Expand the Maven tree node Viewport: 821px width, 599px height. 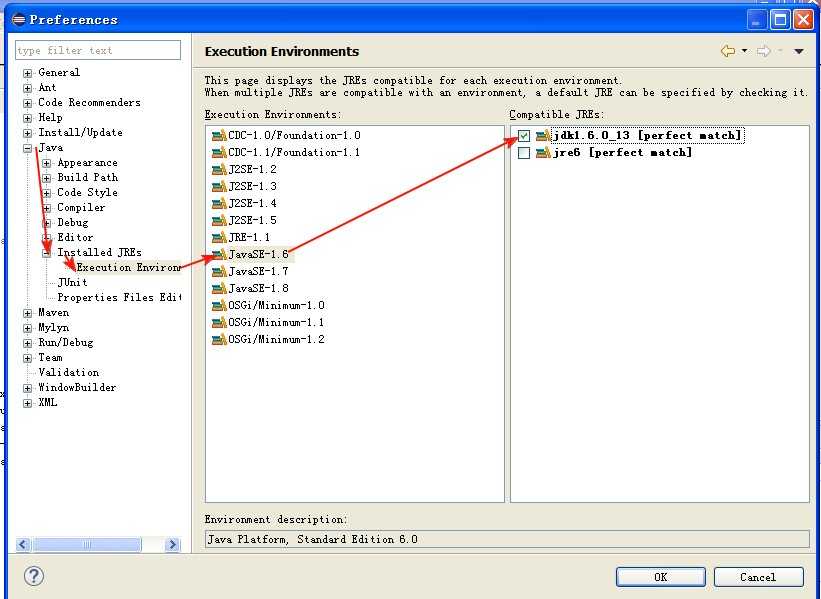coord(28,313)
